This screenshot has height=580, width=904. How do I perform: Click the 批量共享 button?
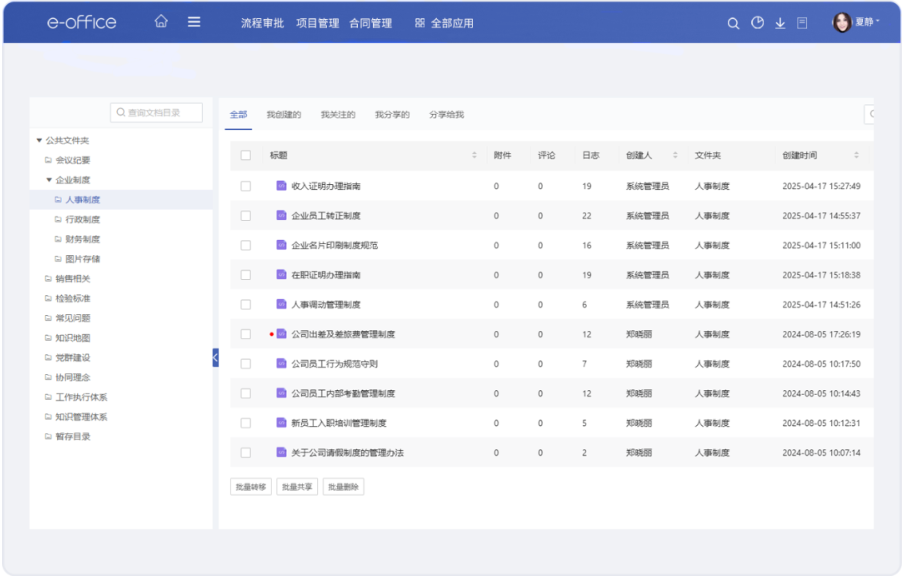point(296,487)
